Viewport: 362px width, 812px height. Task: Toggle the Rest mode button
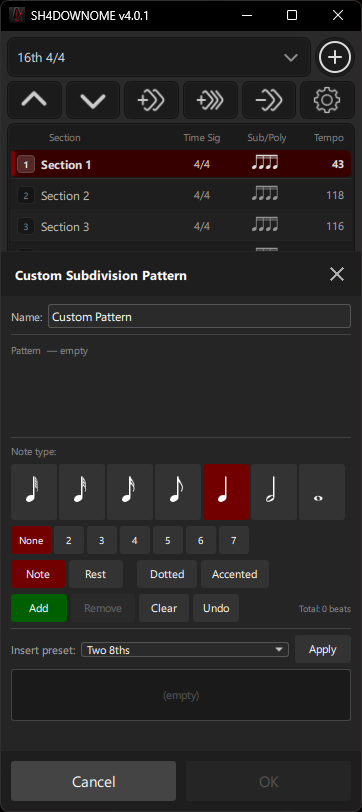96,574
